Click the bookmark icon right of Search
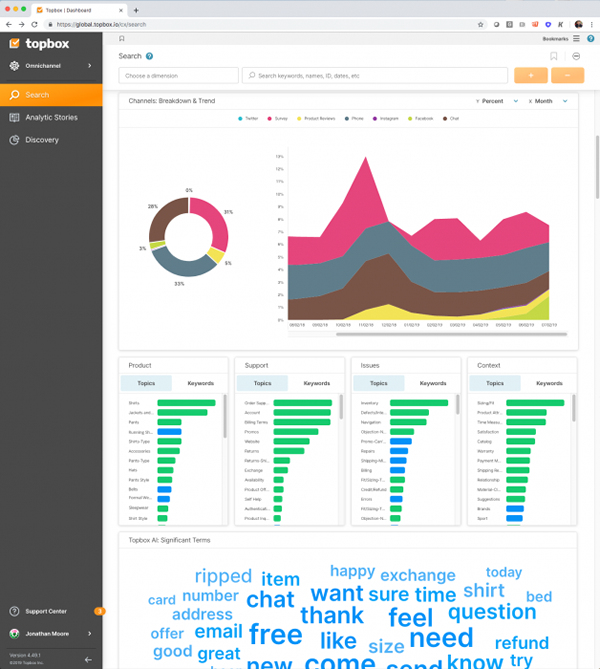Screen dimensions: 600x669 coord(554,56)
